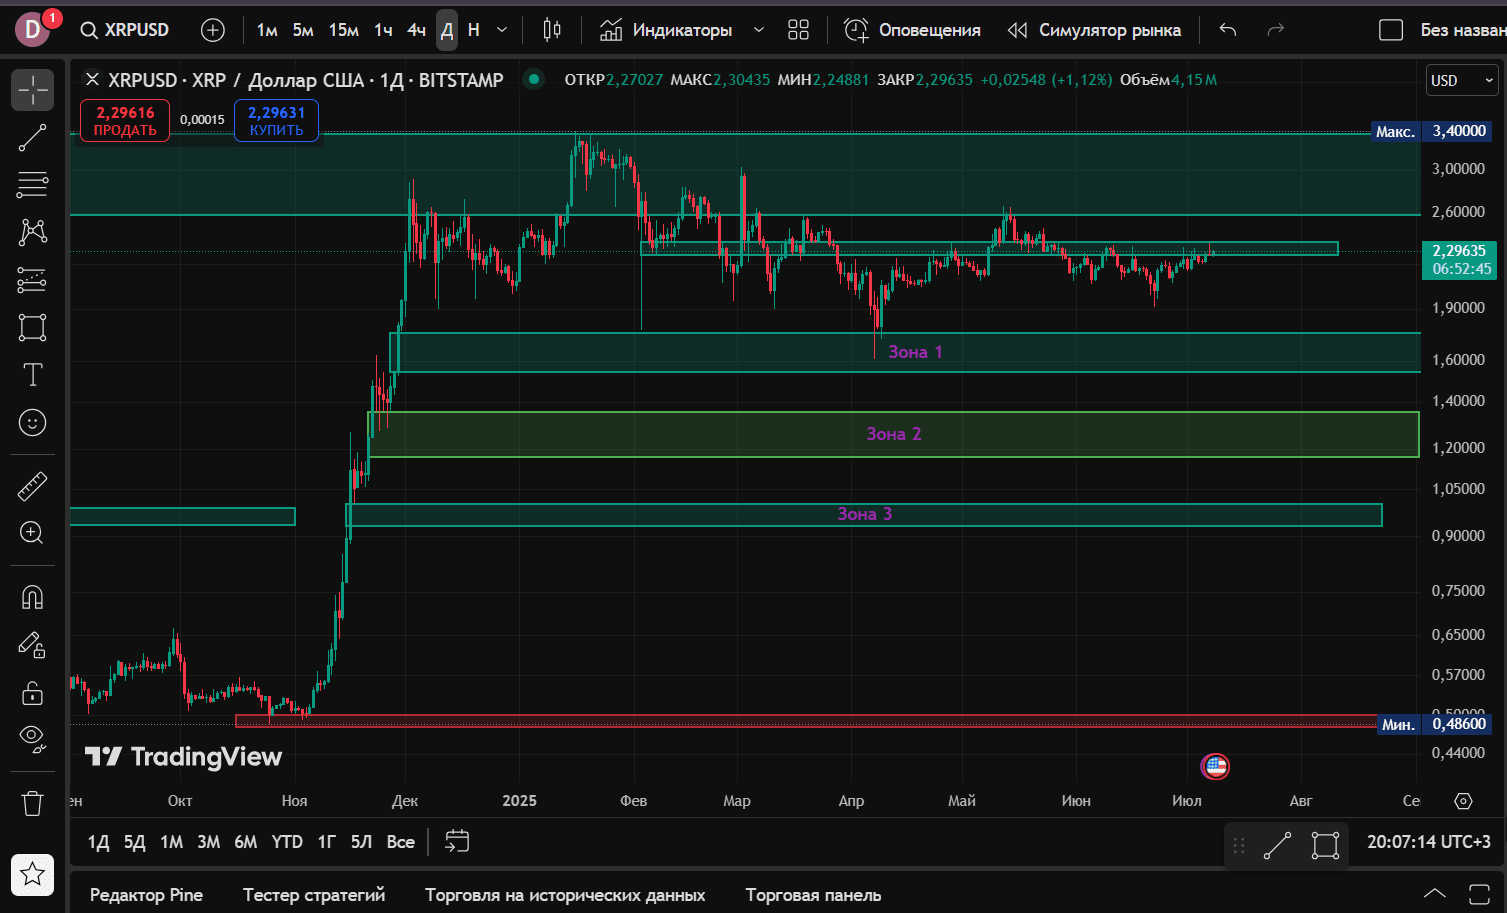Viewport: 1507px width, 913px height.
Task: Set date range to YTD
Action: (x=287, y=842)
